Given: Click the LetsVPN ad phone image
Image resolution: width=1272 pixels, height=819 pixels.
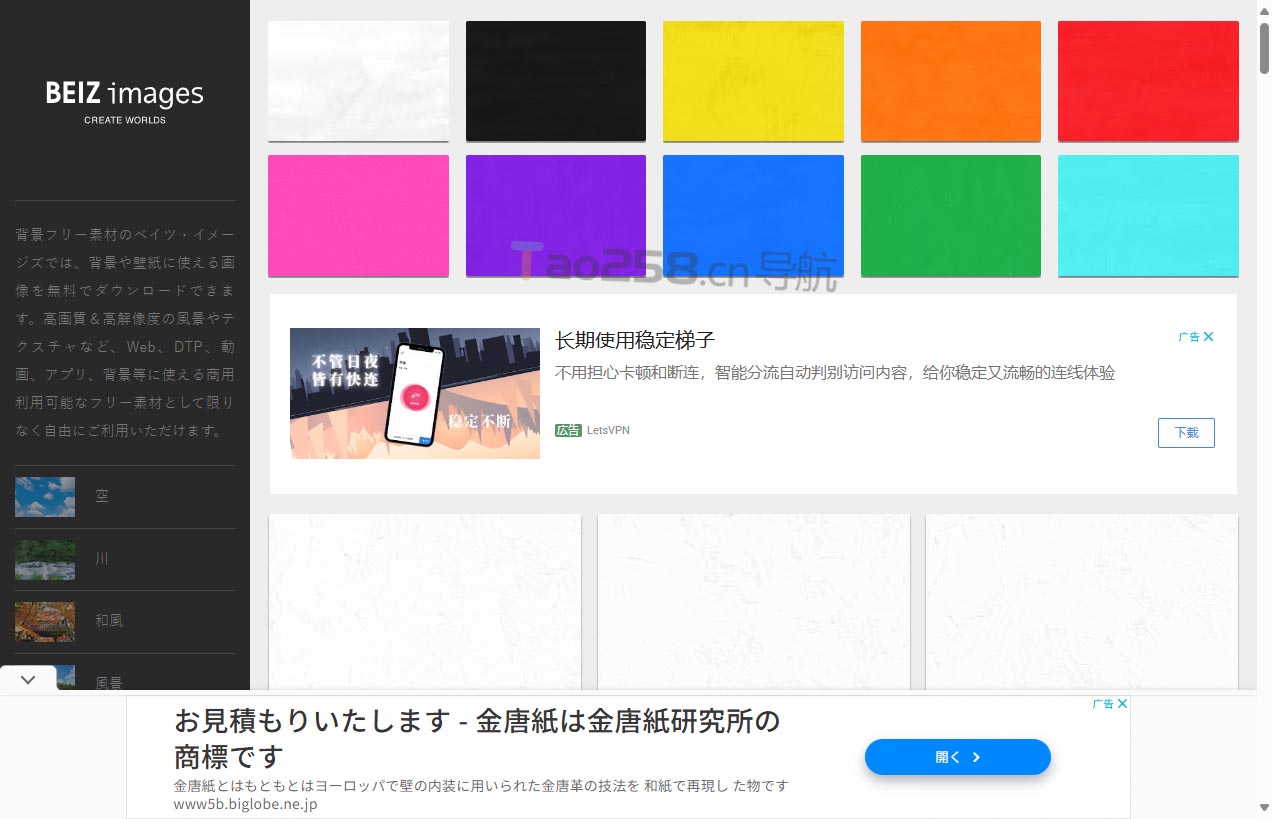Looking at the screenshot, I should (415, 393).
